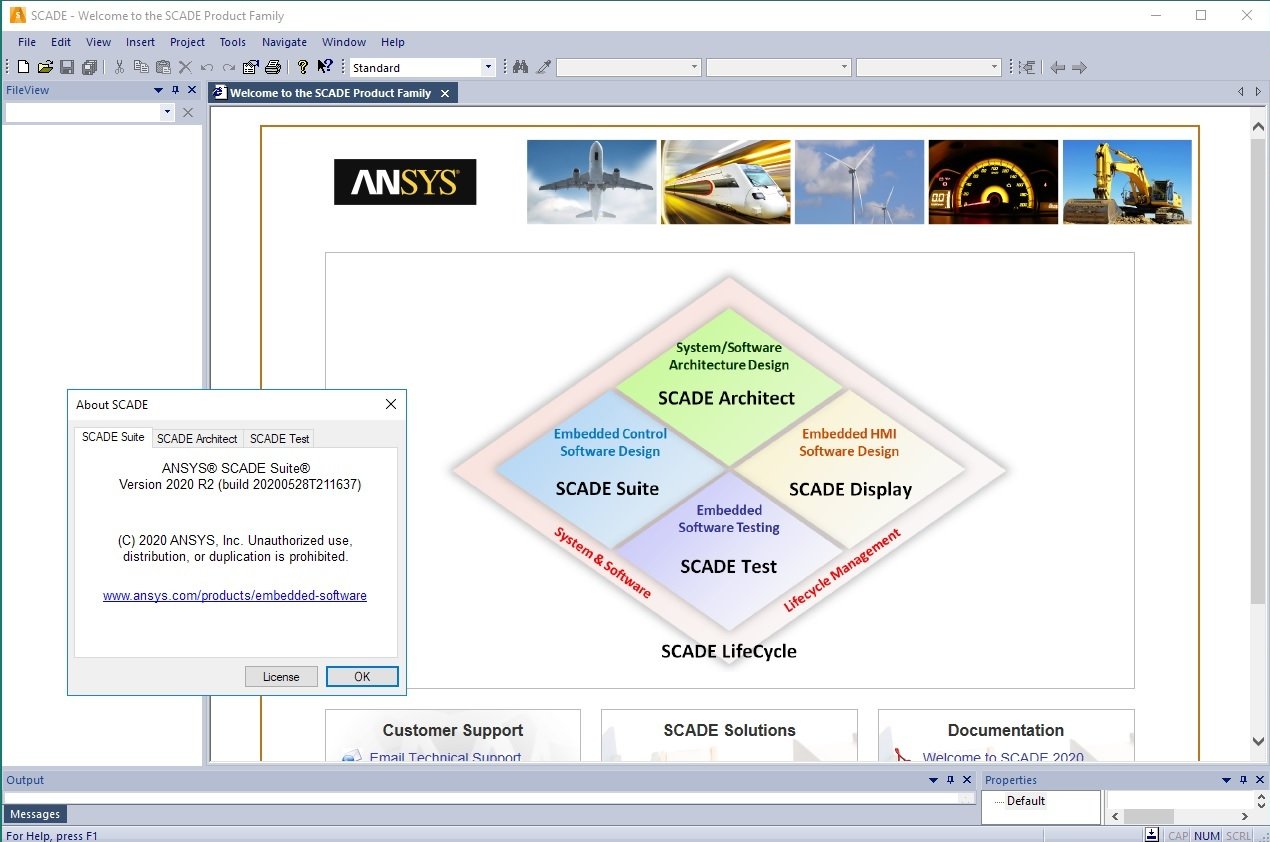Click the question mark About icon
Viewport: 1270px width, 842px height.
coord(302,67)
